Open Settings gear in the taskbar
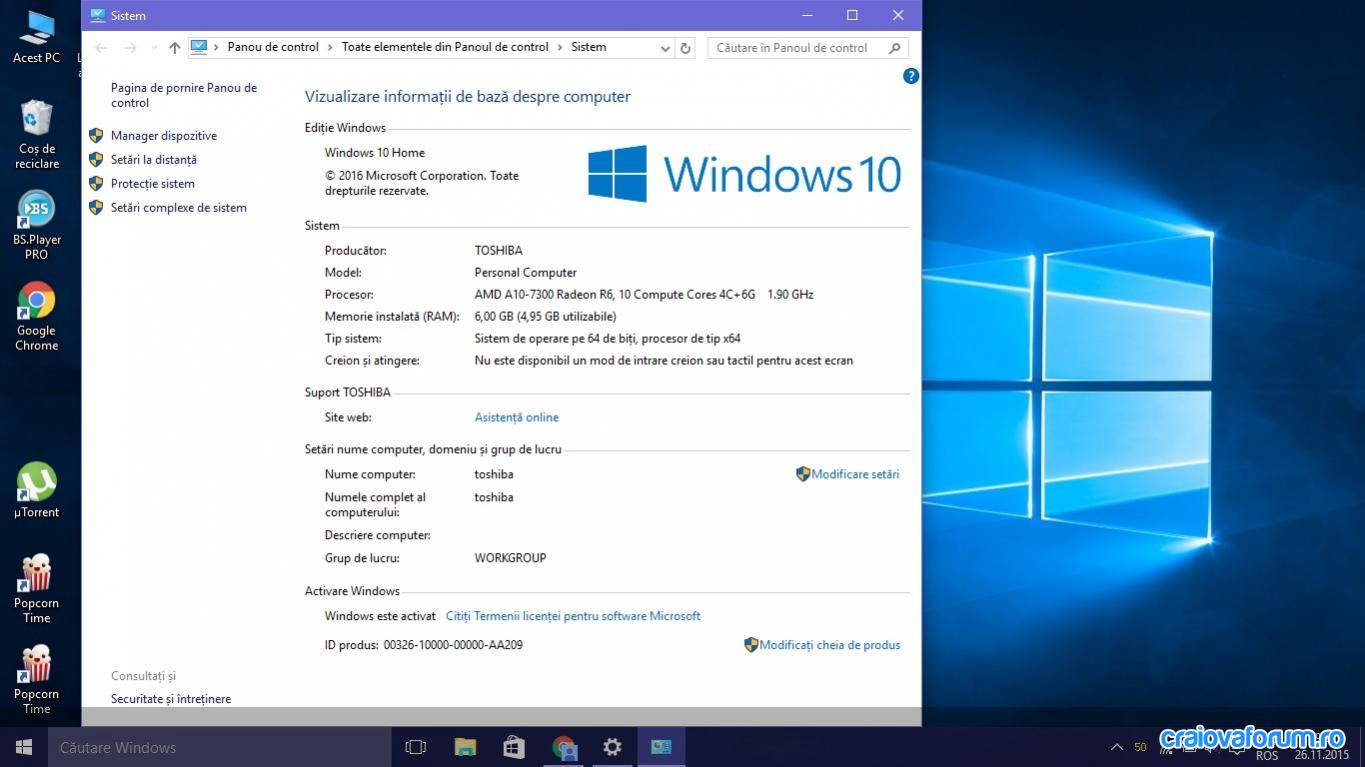The width and height of the screenshot is (1365, 767). (612, 747)
